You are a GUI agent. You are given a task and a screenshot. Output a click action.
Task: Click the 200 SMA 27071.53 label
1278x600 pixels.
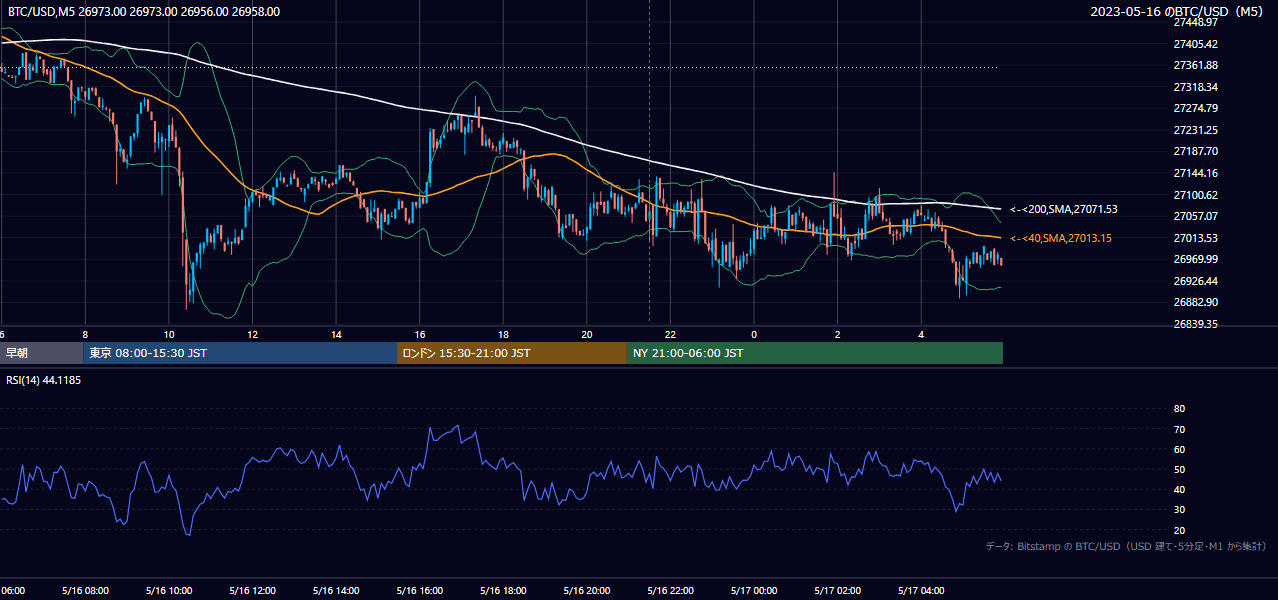tap(1063, 210)
